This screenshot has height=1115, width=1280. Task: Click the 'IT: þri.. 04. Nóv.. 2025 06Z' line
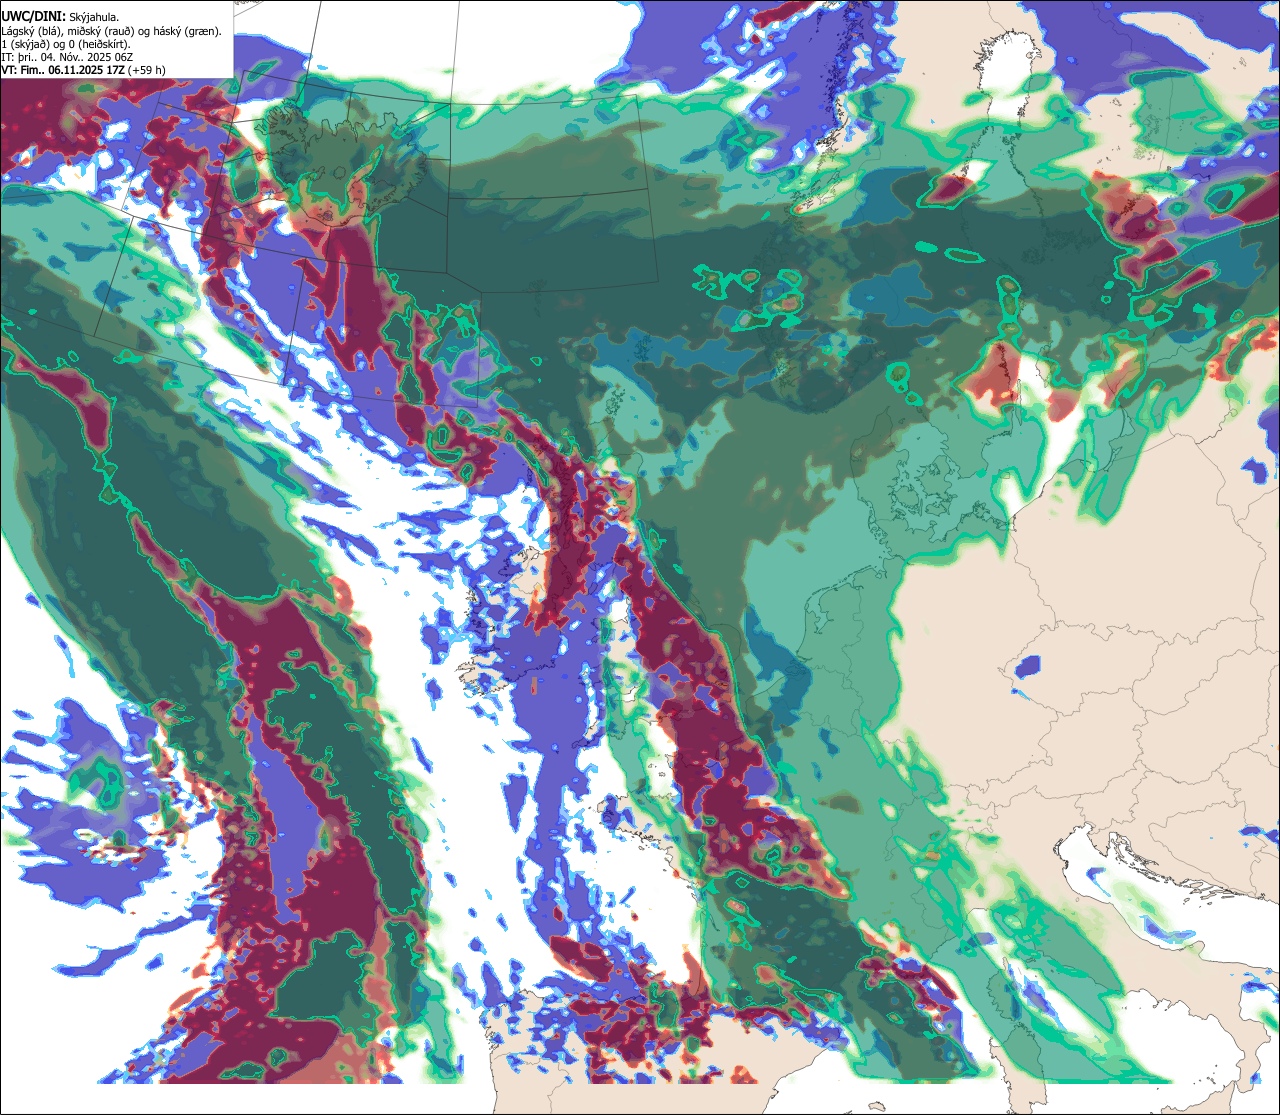tap(68, 57)
